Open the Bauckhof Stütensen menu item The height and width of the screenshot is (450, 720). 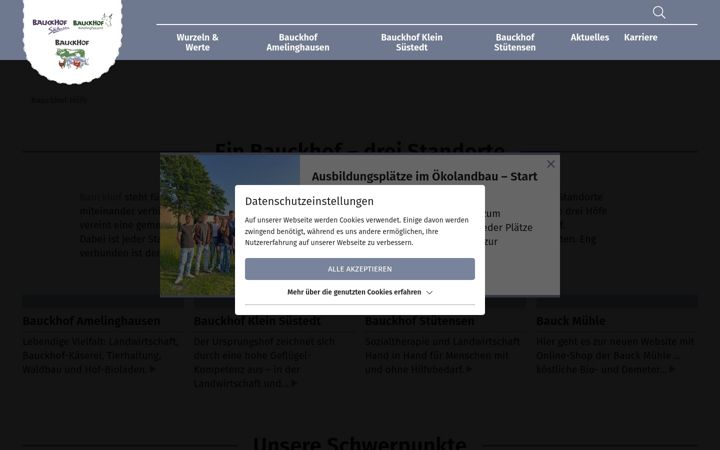pyautogui.click(x=515, y=42)
